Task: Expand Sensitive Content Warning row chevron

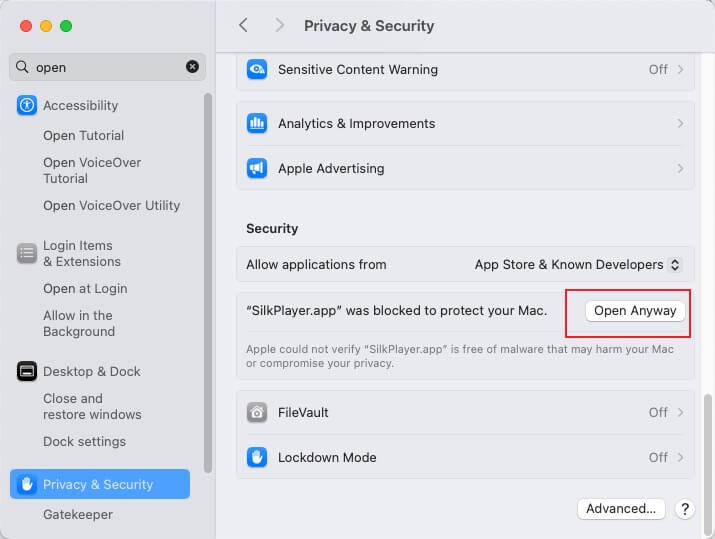Action: 680,69
